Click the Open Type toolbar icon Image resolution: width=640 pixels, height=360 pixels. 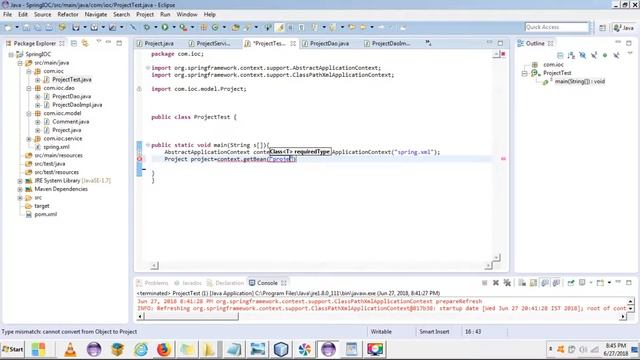[x=236, y=27]
